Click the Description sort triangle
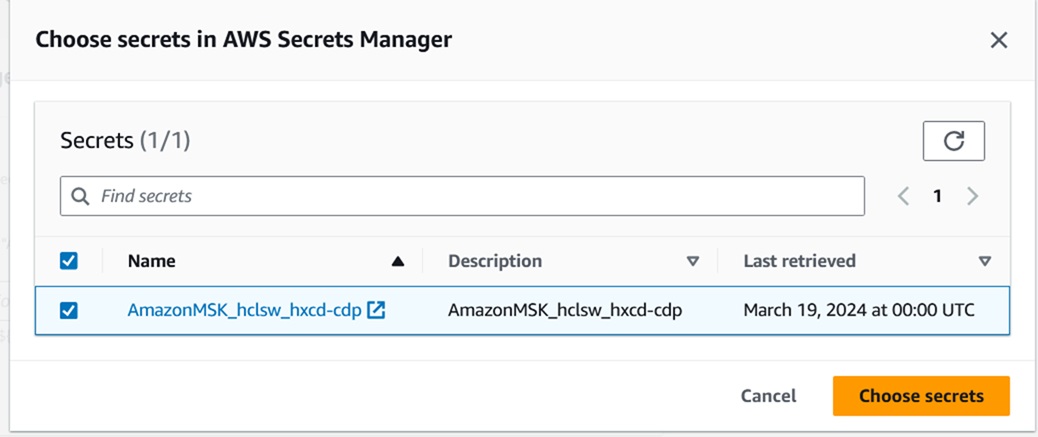The width and height of the screenshot is (1038, 437). pos(693,261)
